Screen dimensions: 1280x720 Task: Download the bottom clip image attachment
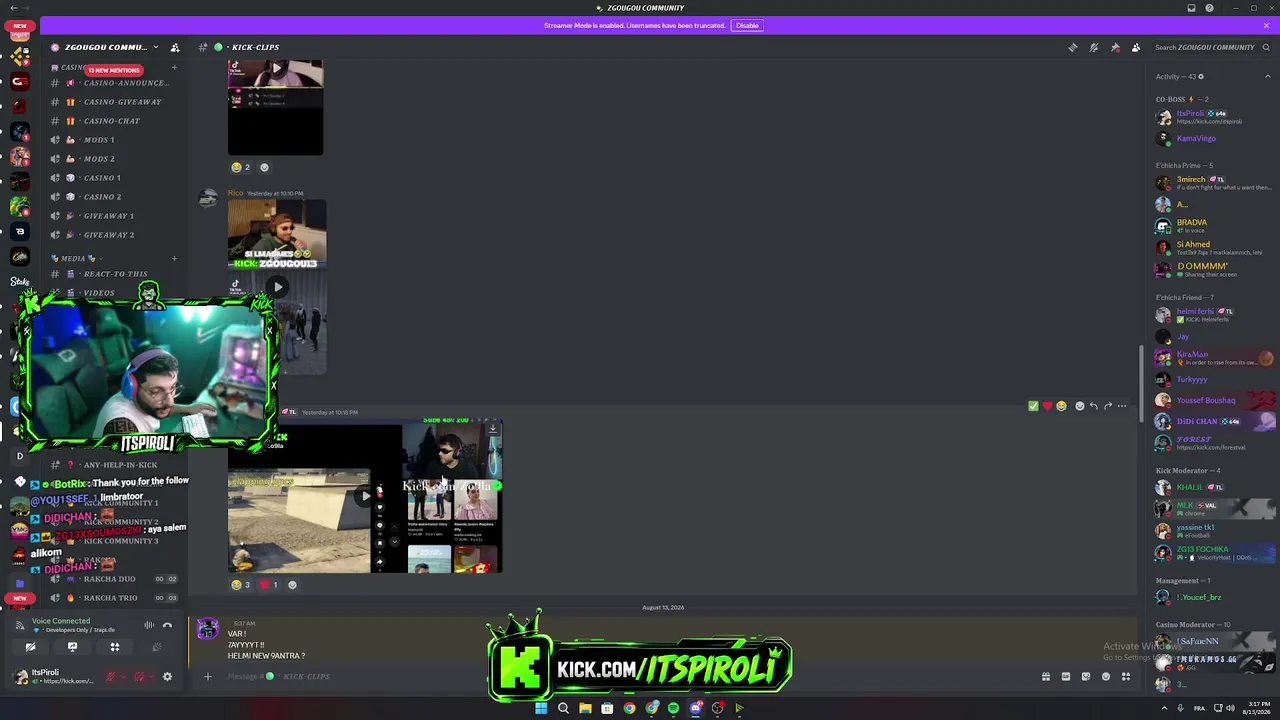[x=492, y=429]
